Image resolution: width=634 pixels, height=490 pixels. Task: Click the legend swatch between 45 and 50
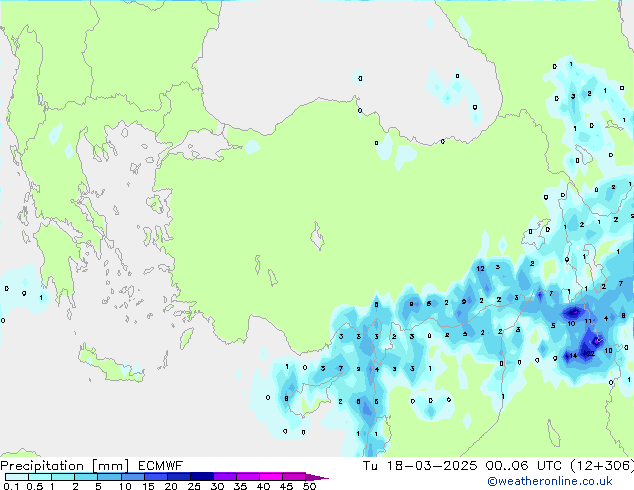(x=294, y=477)
